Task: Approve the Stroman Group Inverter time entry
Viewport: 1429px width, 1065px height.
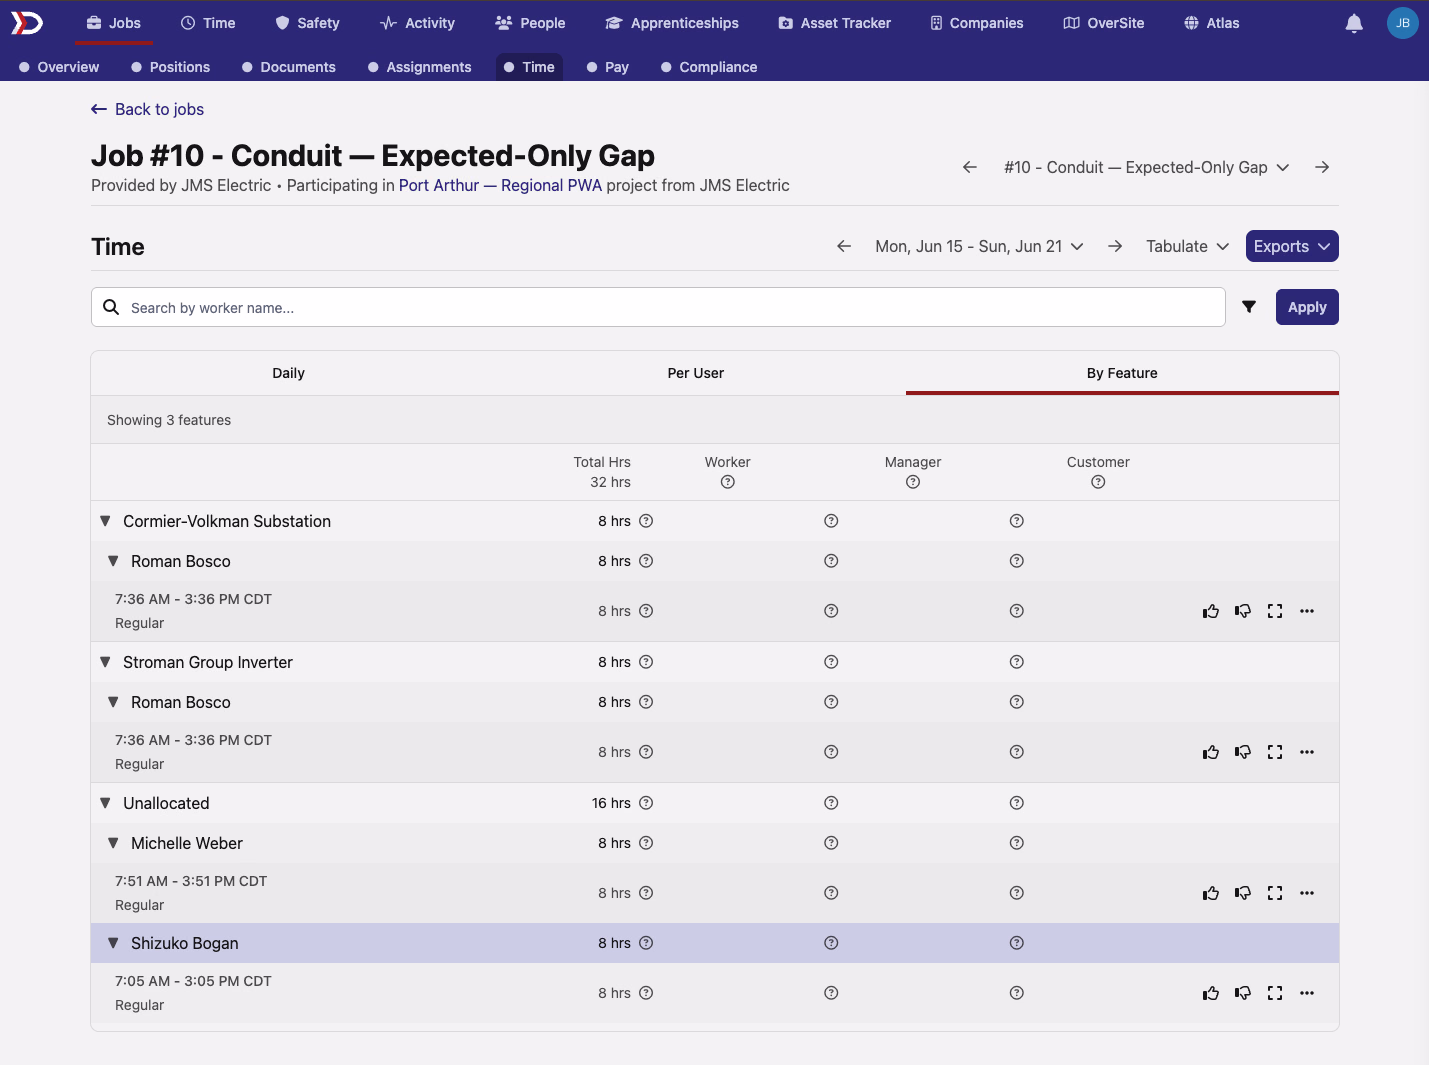Action: pyautogui.click(x=1211, y=752)
